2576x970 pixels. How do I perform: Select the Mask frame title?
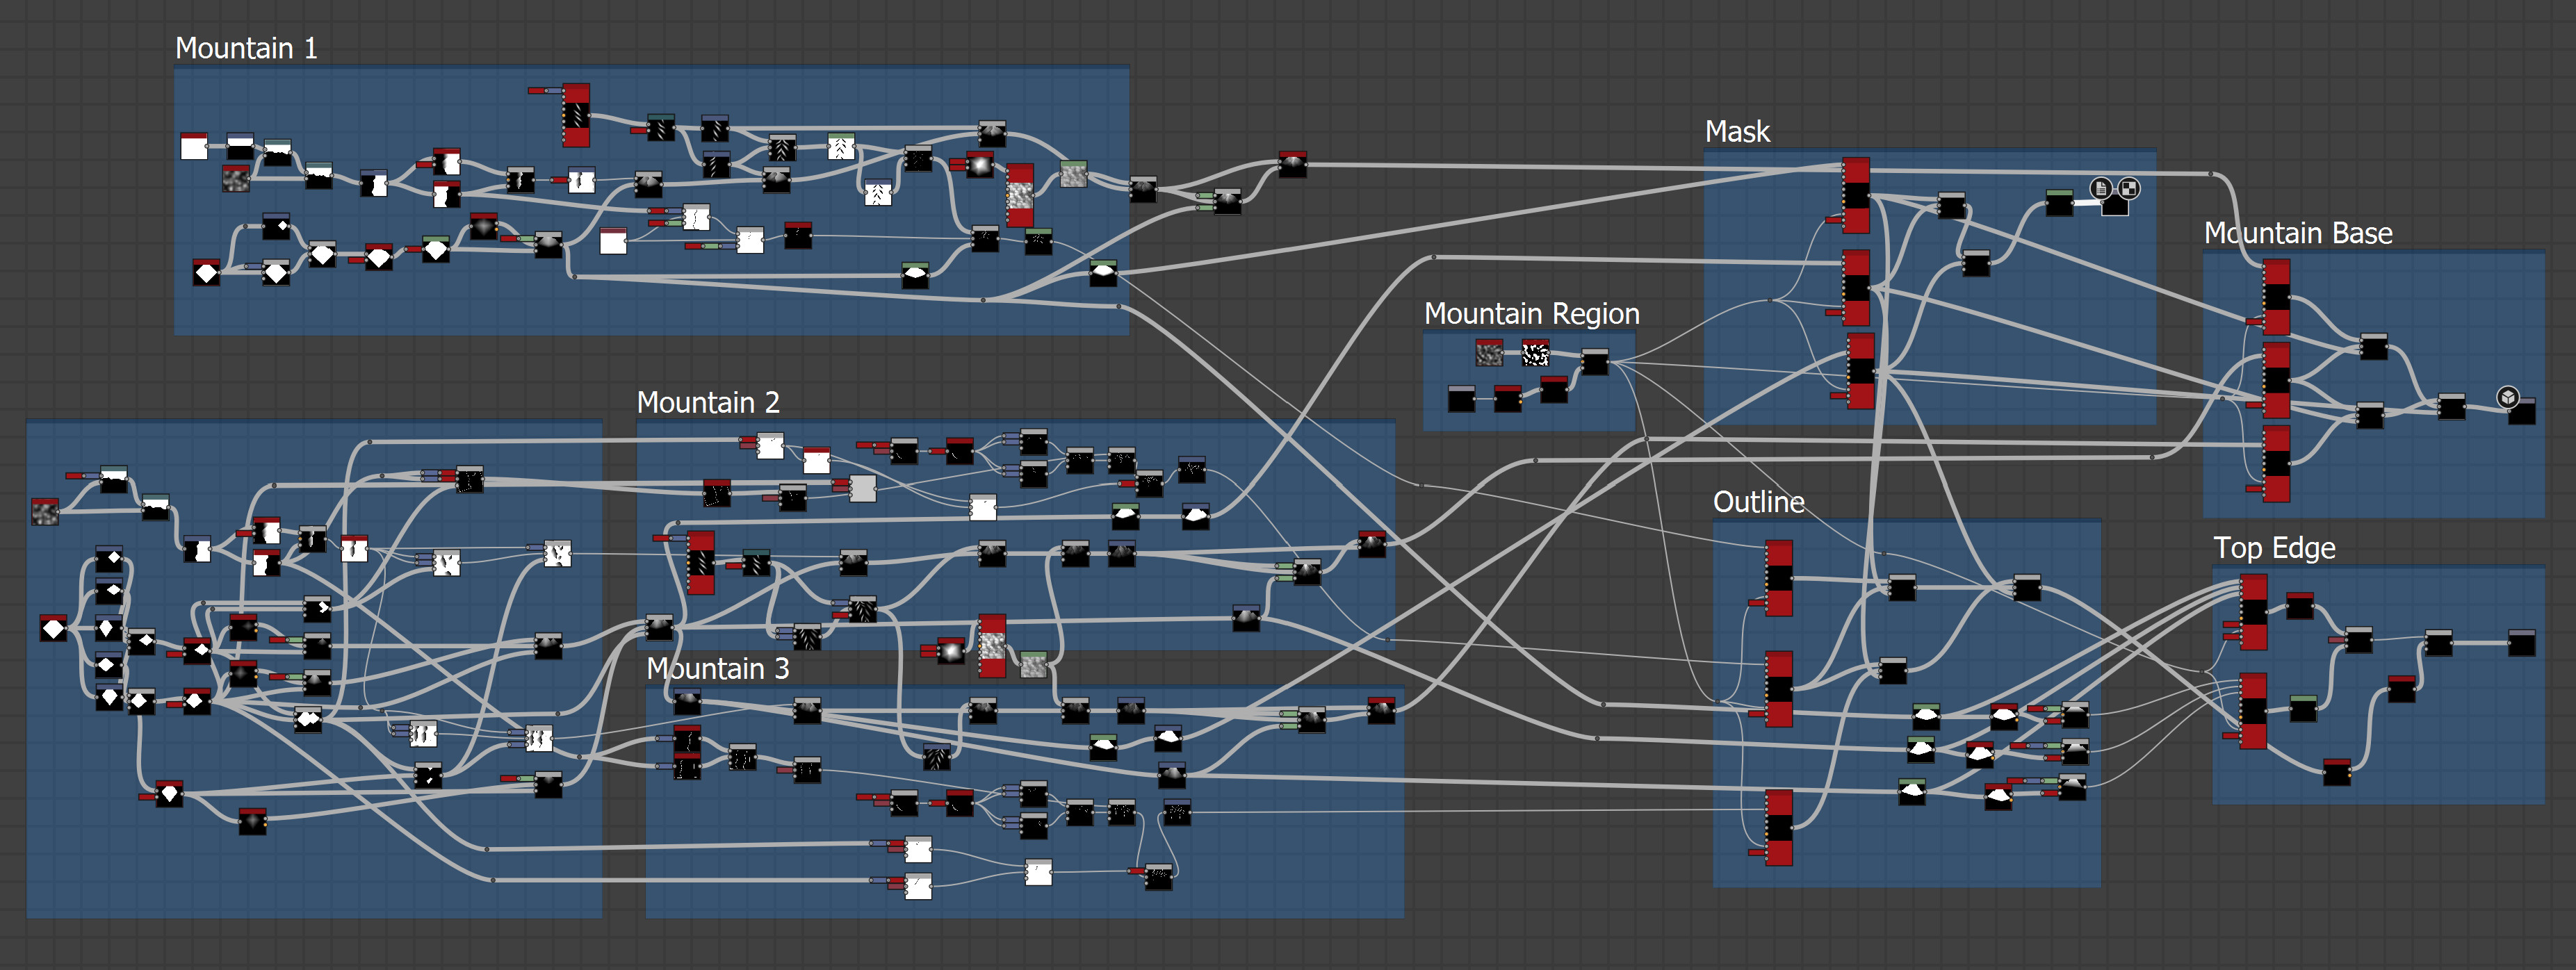click(x=1737, y=131)
